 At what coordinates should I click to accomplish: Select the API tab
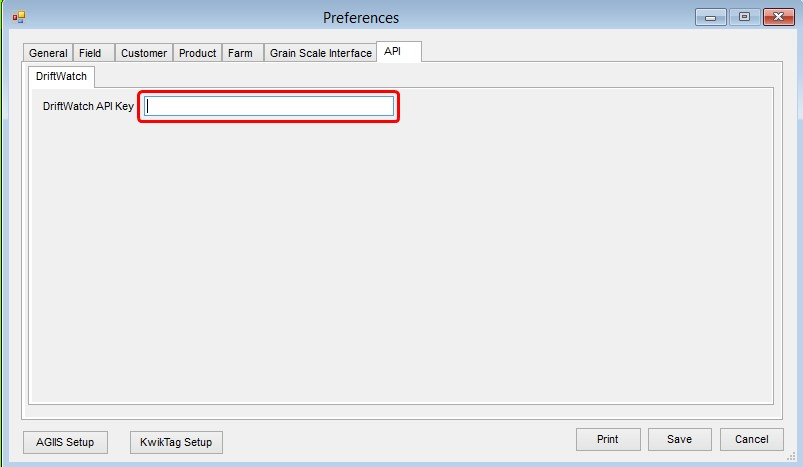[x=399, y=52]
